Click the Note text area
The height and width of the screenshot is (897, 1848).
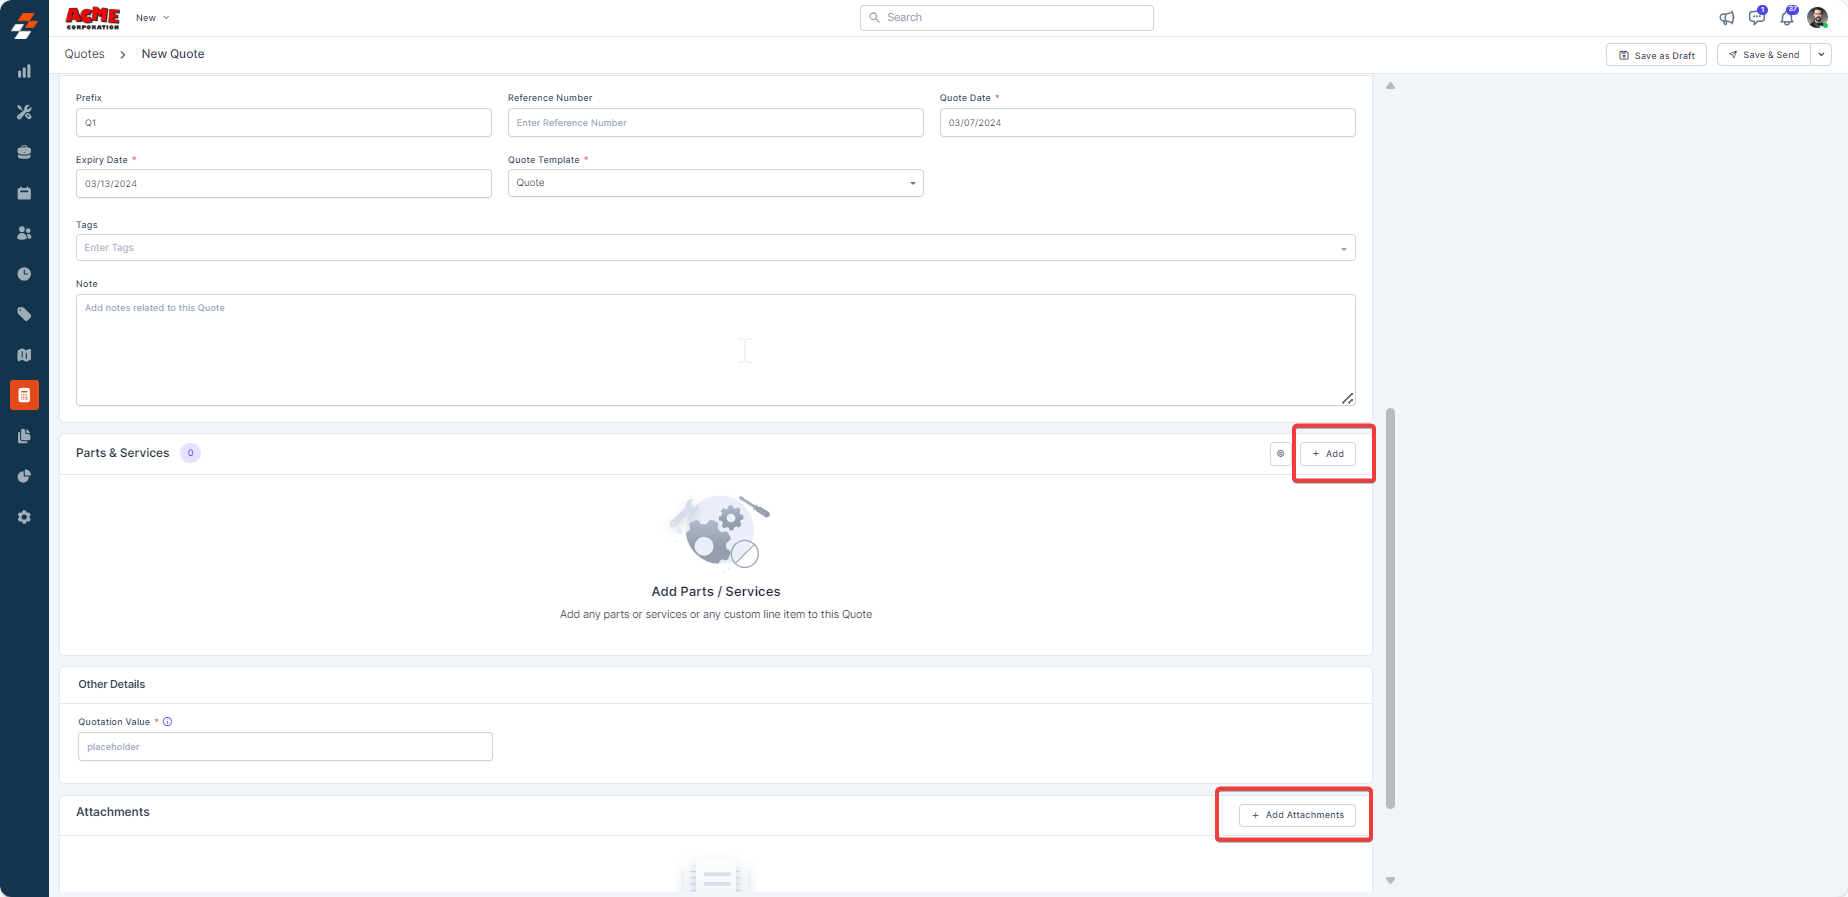pyautogui.click(x=716, y=350)
